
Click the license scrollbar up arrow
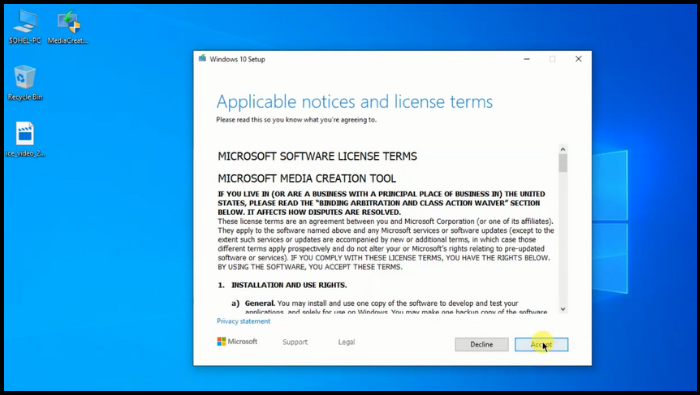coord(562,149)
